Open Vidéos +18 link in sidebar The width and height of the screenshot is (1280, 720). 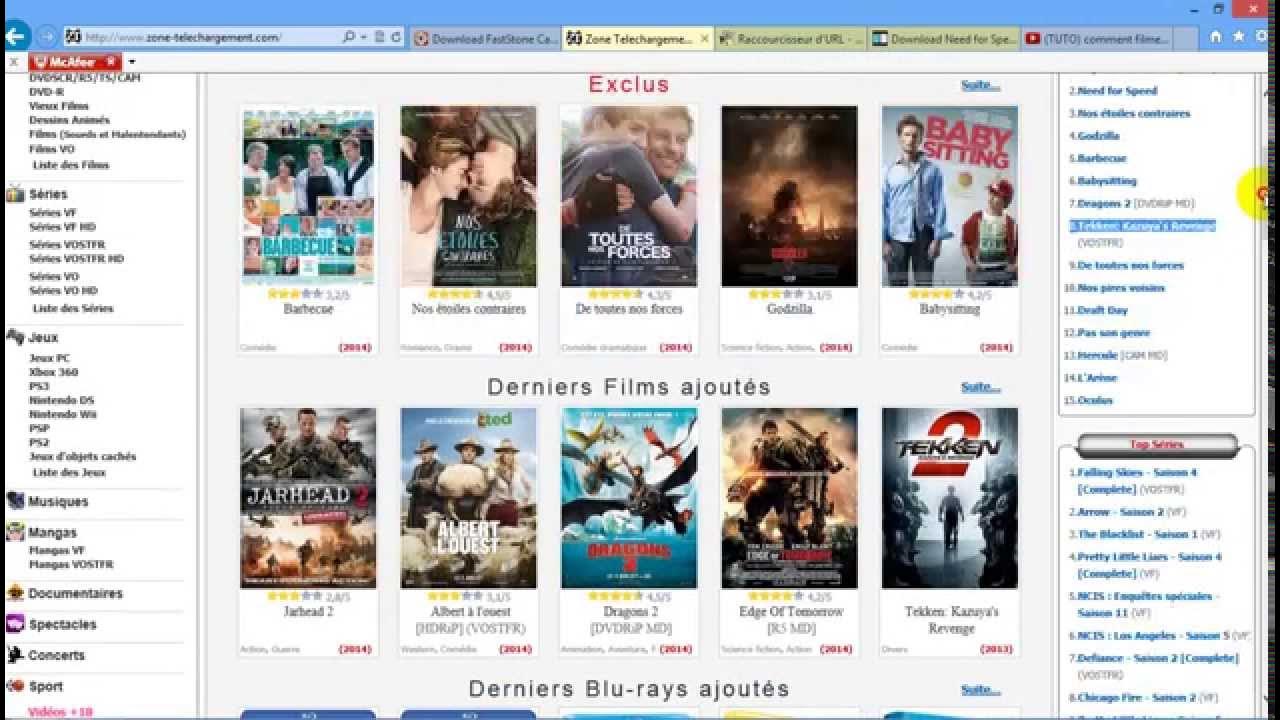pyautogui.click(x=60, y=712)
